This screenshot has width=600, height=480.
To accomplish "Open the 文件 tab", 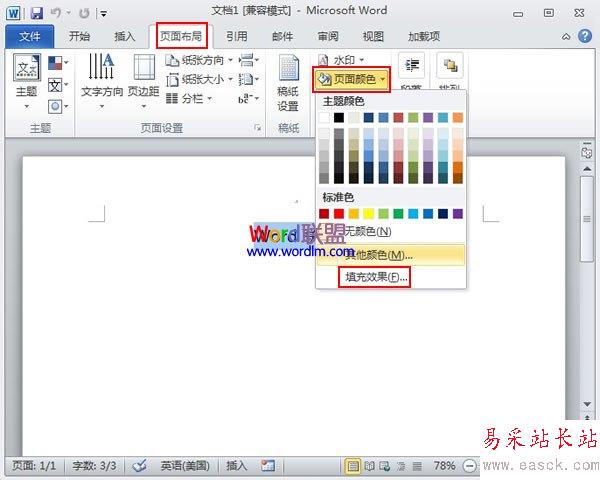I will point(29,36).
